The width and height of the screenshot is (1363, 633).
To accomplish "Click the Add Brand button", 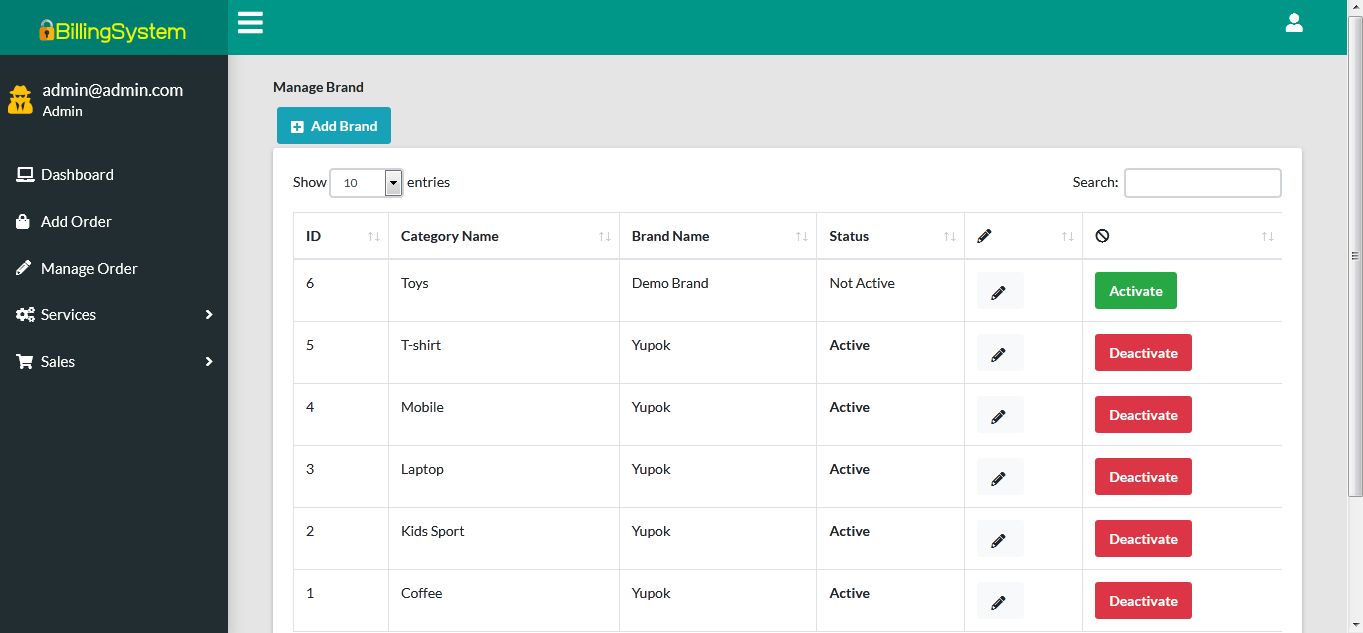I will pos(333,126).
